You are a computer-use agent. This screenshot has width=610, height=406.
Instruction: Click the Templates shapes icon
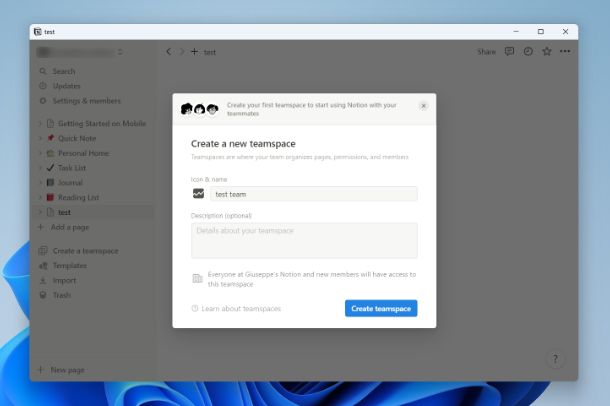43,266
